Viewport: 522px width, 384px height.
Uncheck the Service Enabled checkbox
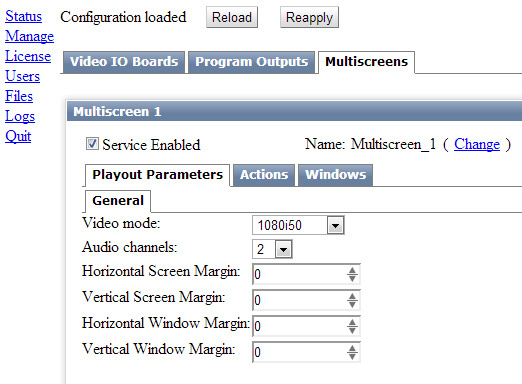tap(92, 144)
